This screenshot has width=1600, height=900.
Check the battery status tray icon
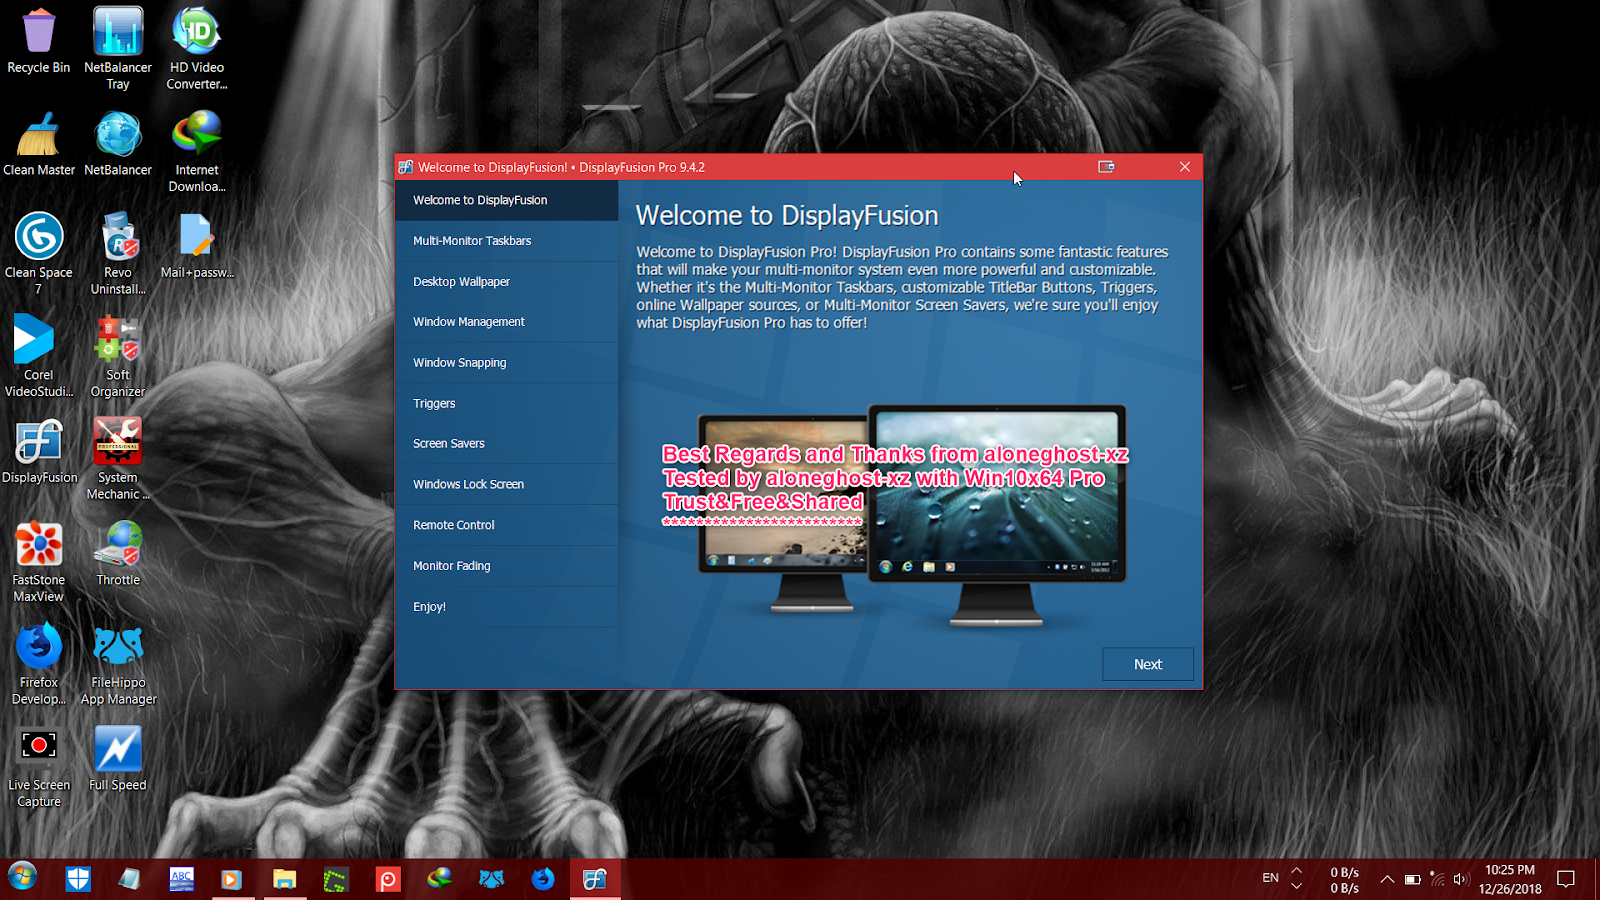pos(1412,880)
